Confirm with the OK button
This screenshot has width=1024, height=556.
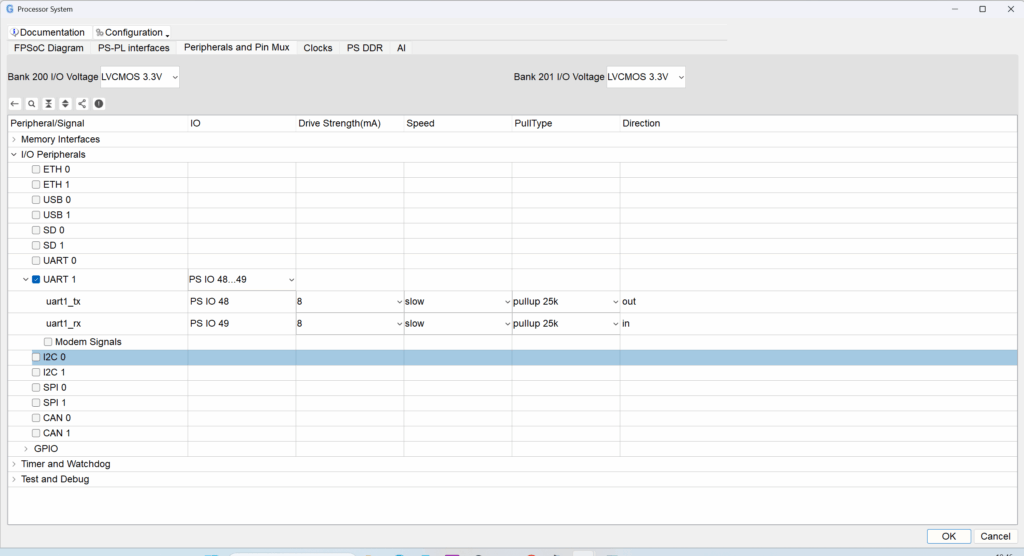(x=949, y=536)
